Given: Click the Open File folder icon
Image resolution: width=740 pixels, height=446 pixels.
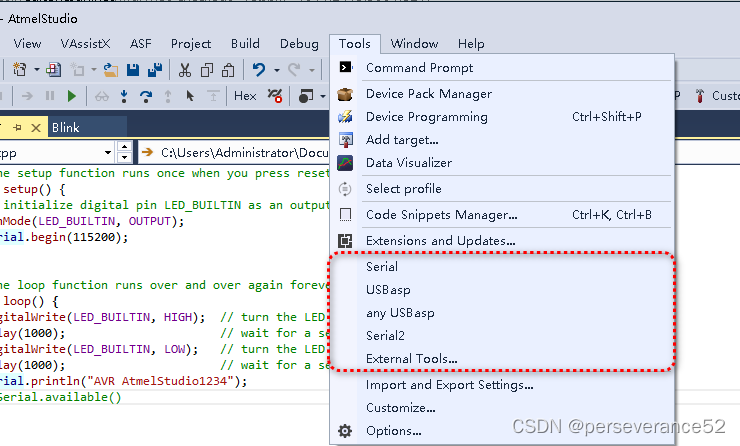Looking at the screenshot, I should [111, 70].
